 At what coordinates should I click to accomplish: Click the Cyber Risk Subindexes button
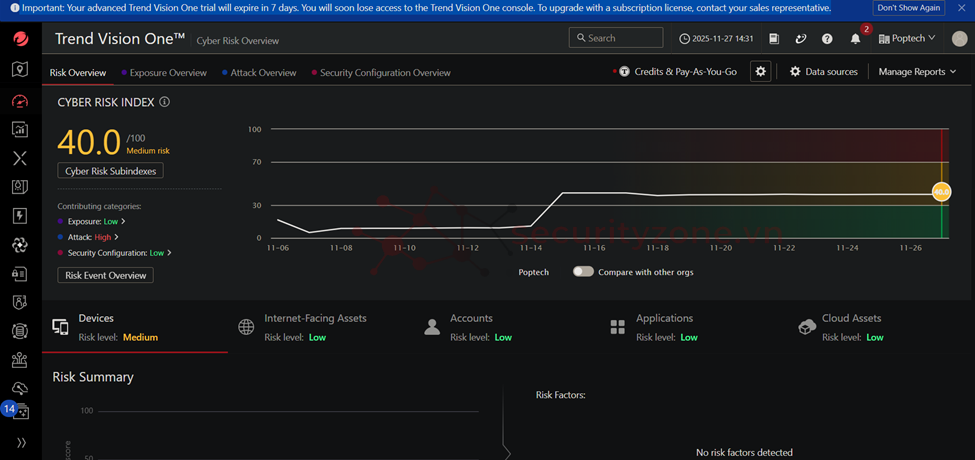pos(110,171)
